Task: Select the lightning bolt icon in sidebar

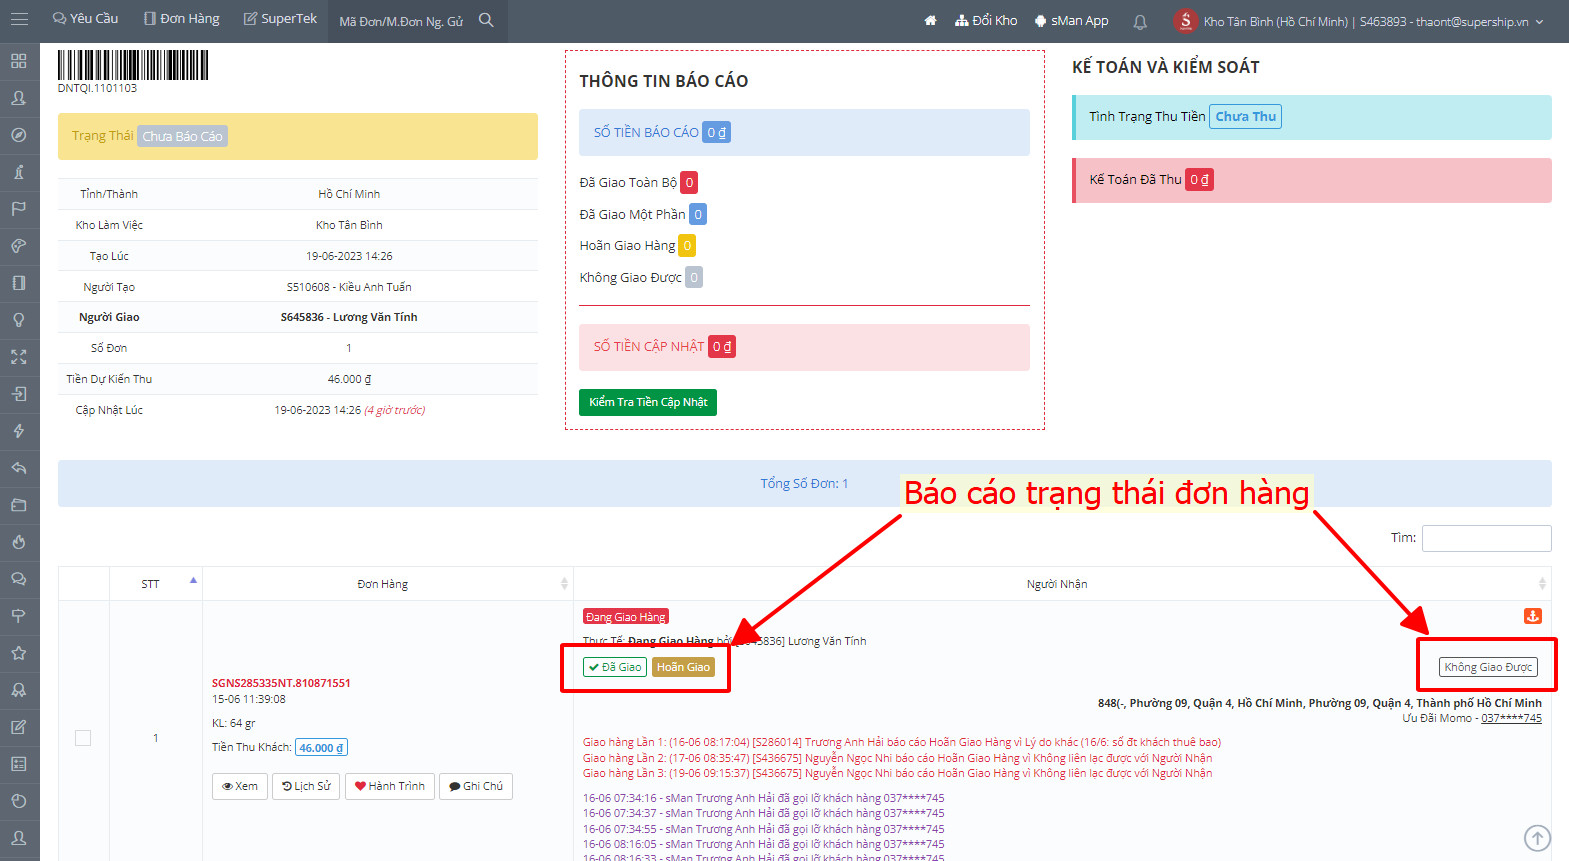Action: coord(19,431)
